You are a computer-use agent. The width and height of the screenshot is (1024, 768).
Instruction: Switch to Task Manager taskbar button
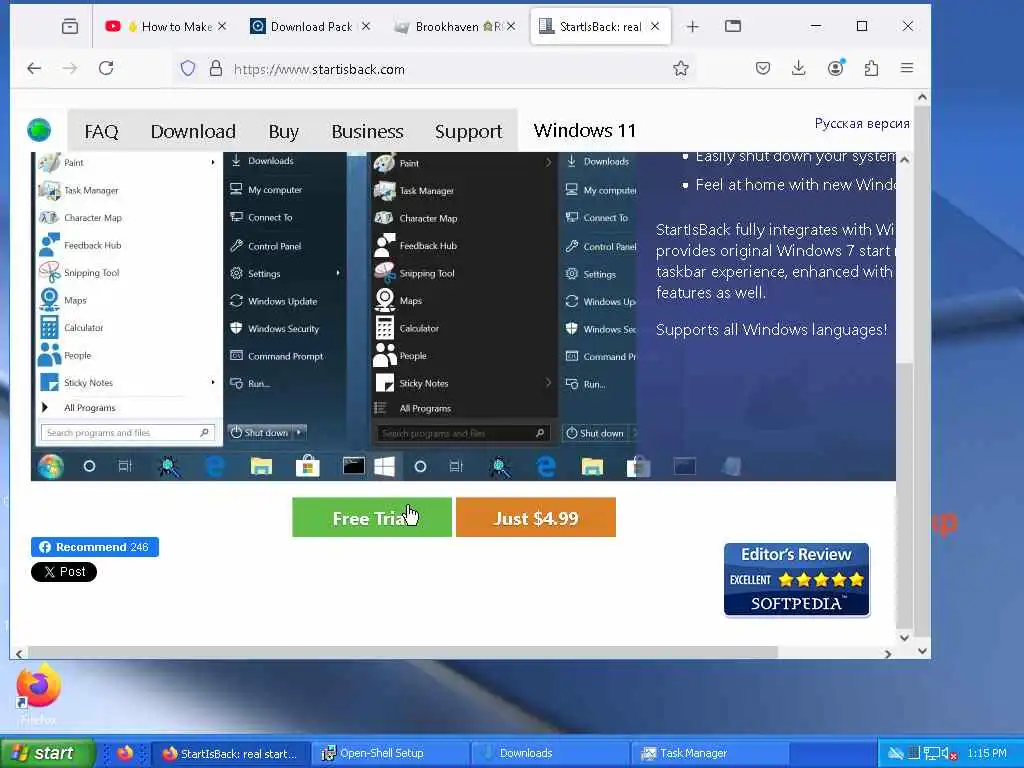pos(709,754)
